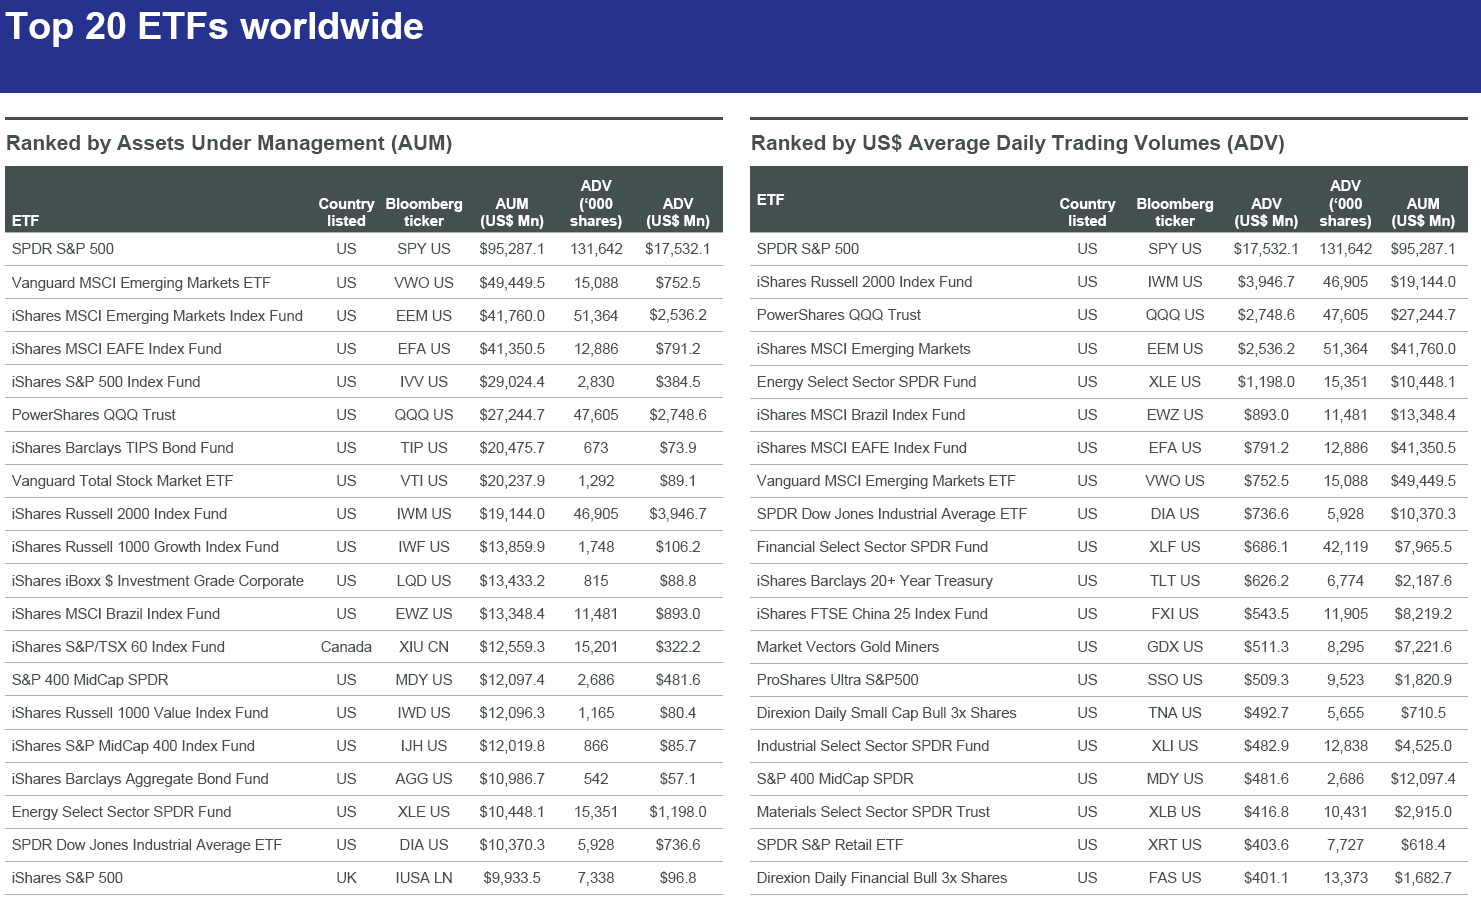Select AUM value '$20,475.7'

512,448
